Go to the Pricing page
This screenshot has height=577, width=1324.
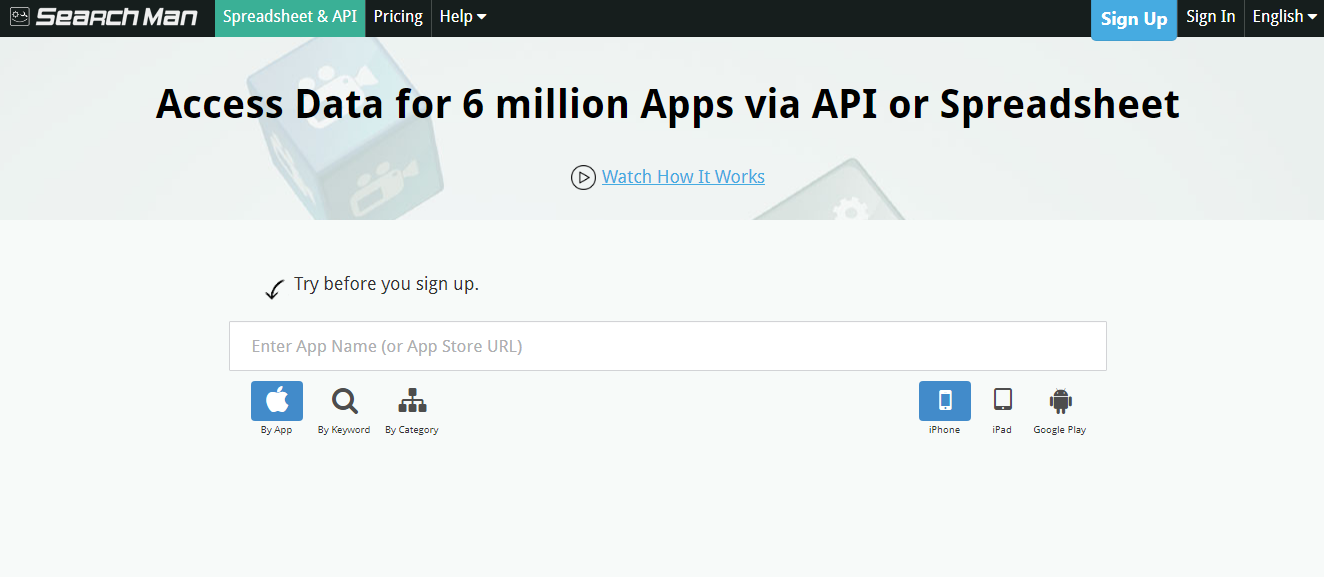pos(398,17)
